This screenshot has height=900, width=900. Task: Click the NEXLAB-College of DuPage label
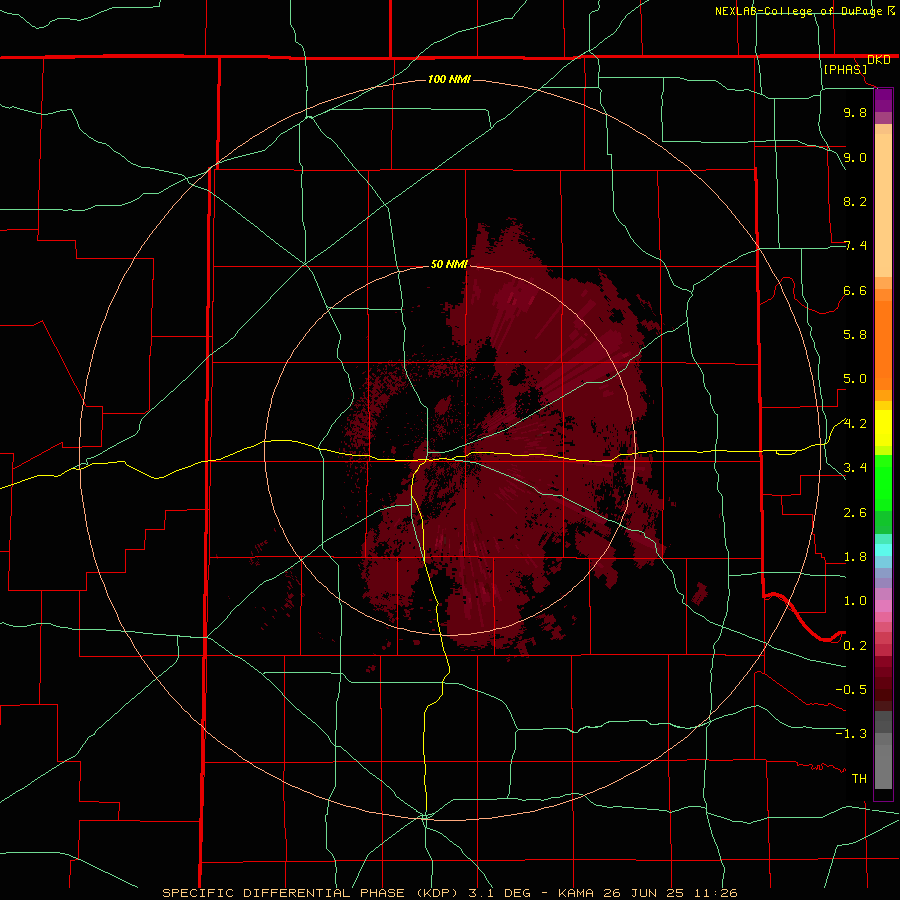798,11
